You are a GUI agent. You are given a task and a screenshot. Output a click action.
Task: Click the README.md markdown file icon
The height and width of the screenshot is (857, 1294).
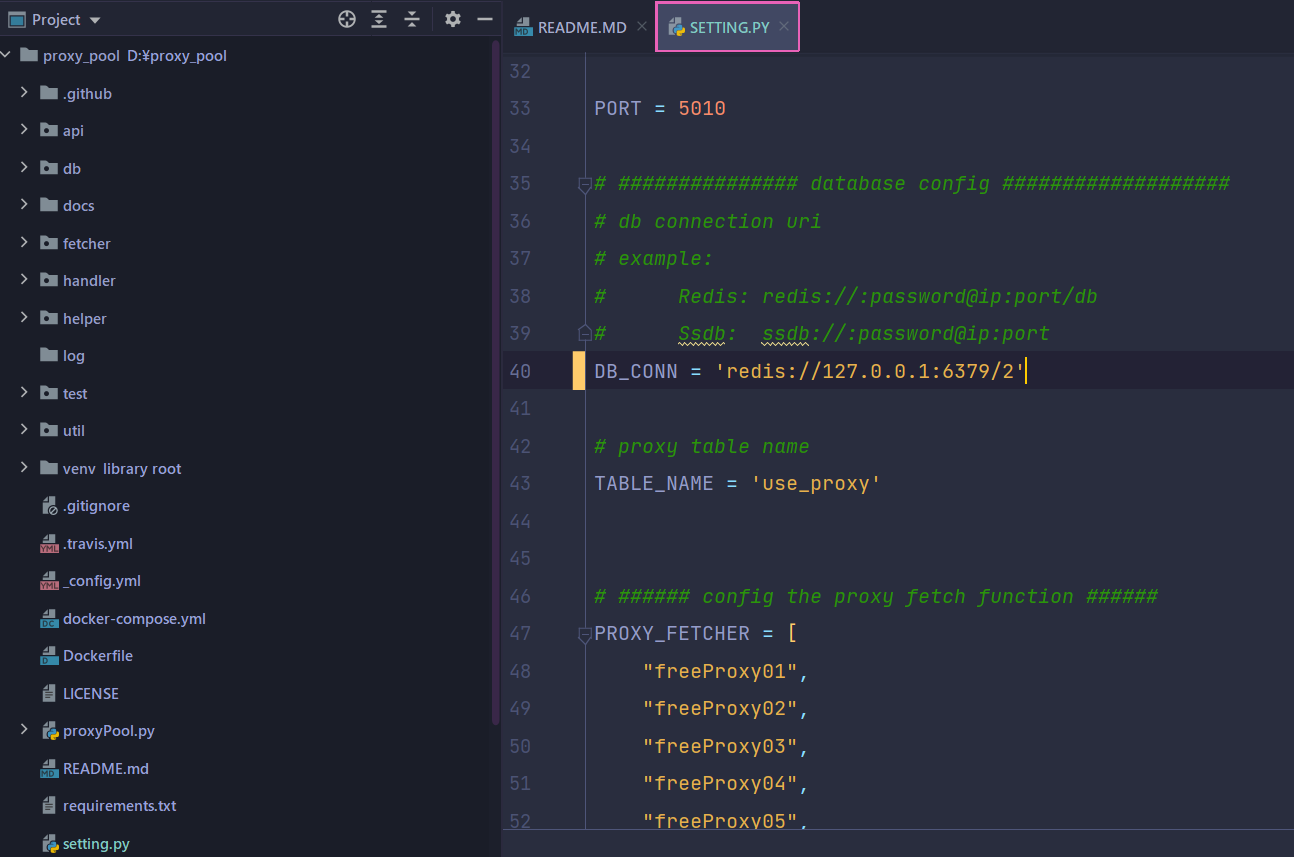(49, 769)
